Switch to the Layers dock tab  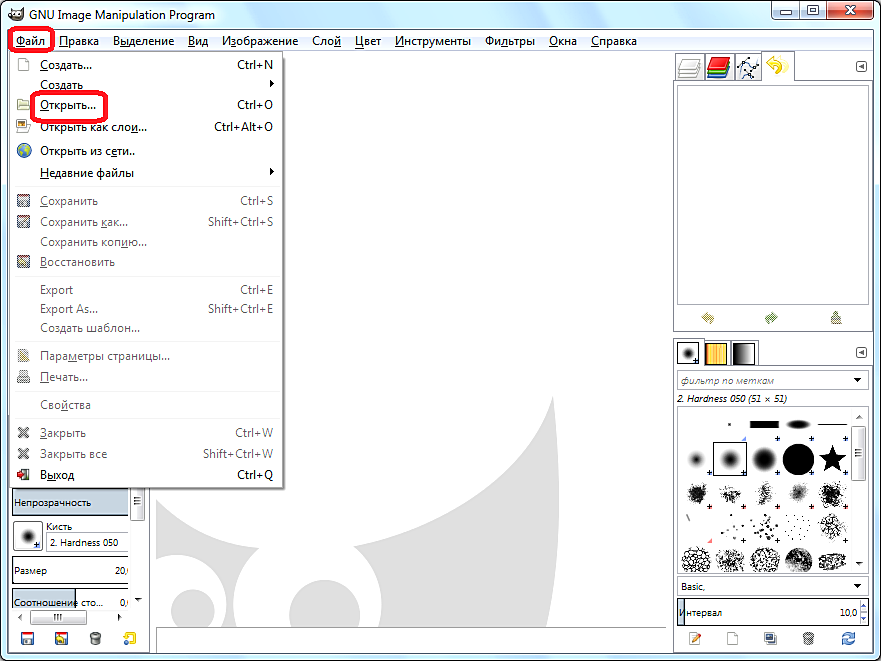[x=690, y=68]
